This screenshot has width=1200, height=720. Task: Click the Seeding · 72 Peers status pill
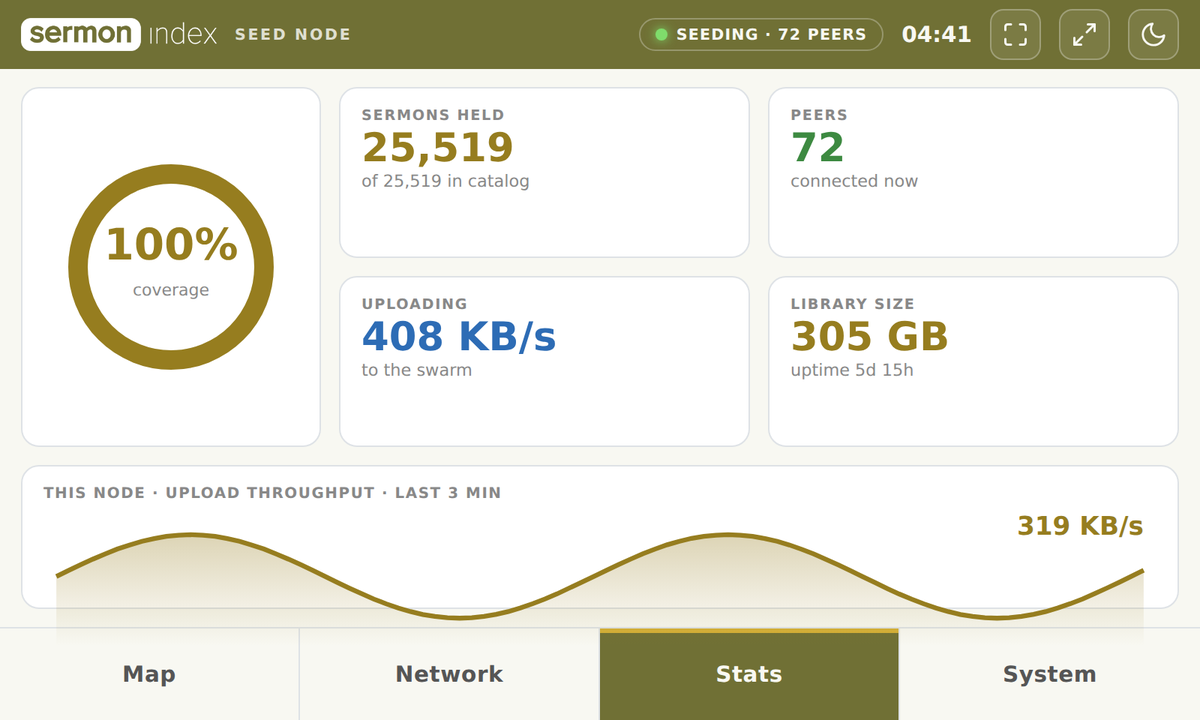click(761, 34)
